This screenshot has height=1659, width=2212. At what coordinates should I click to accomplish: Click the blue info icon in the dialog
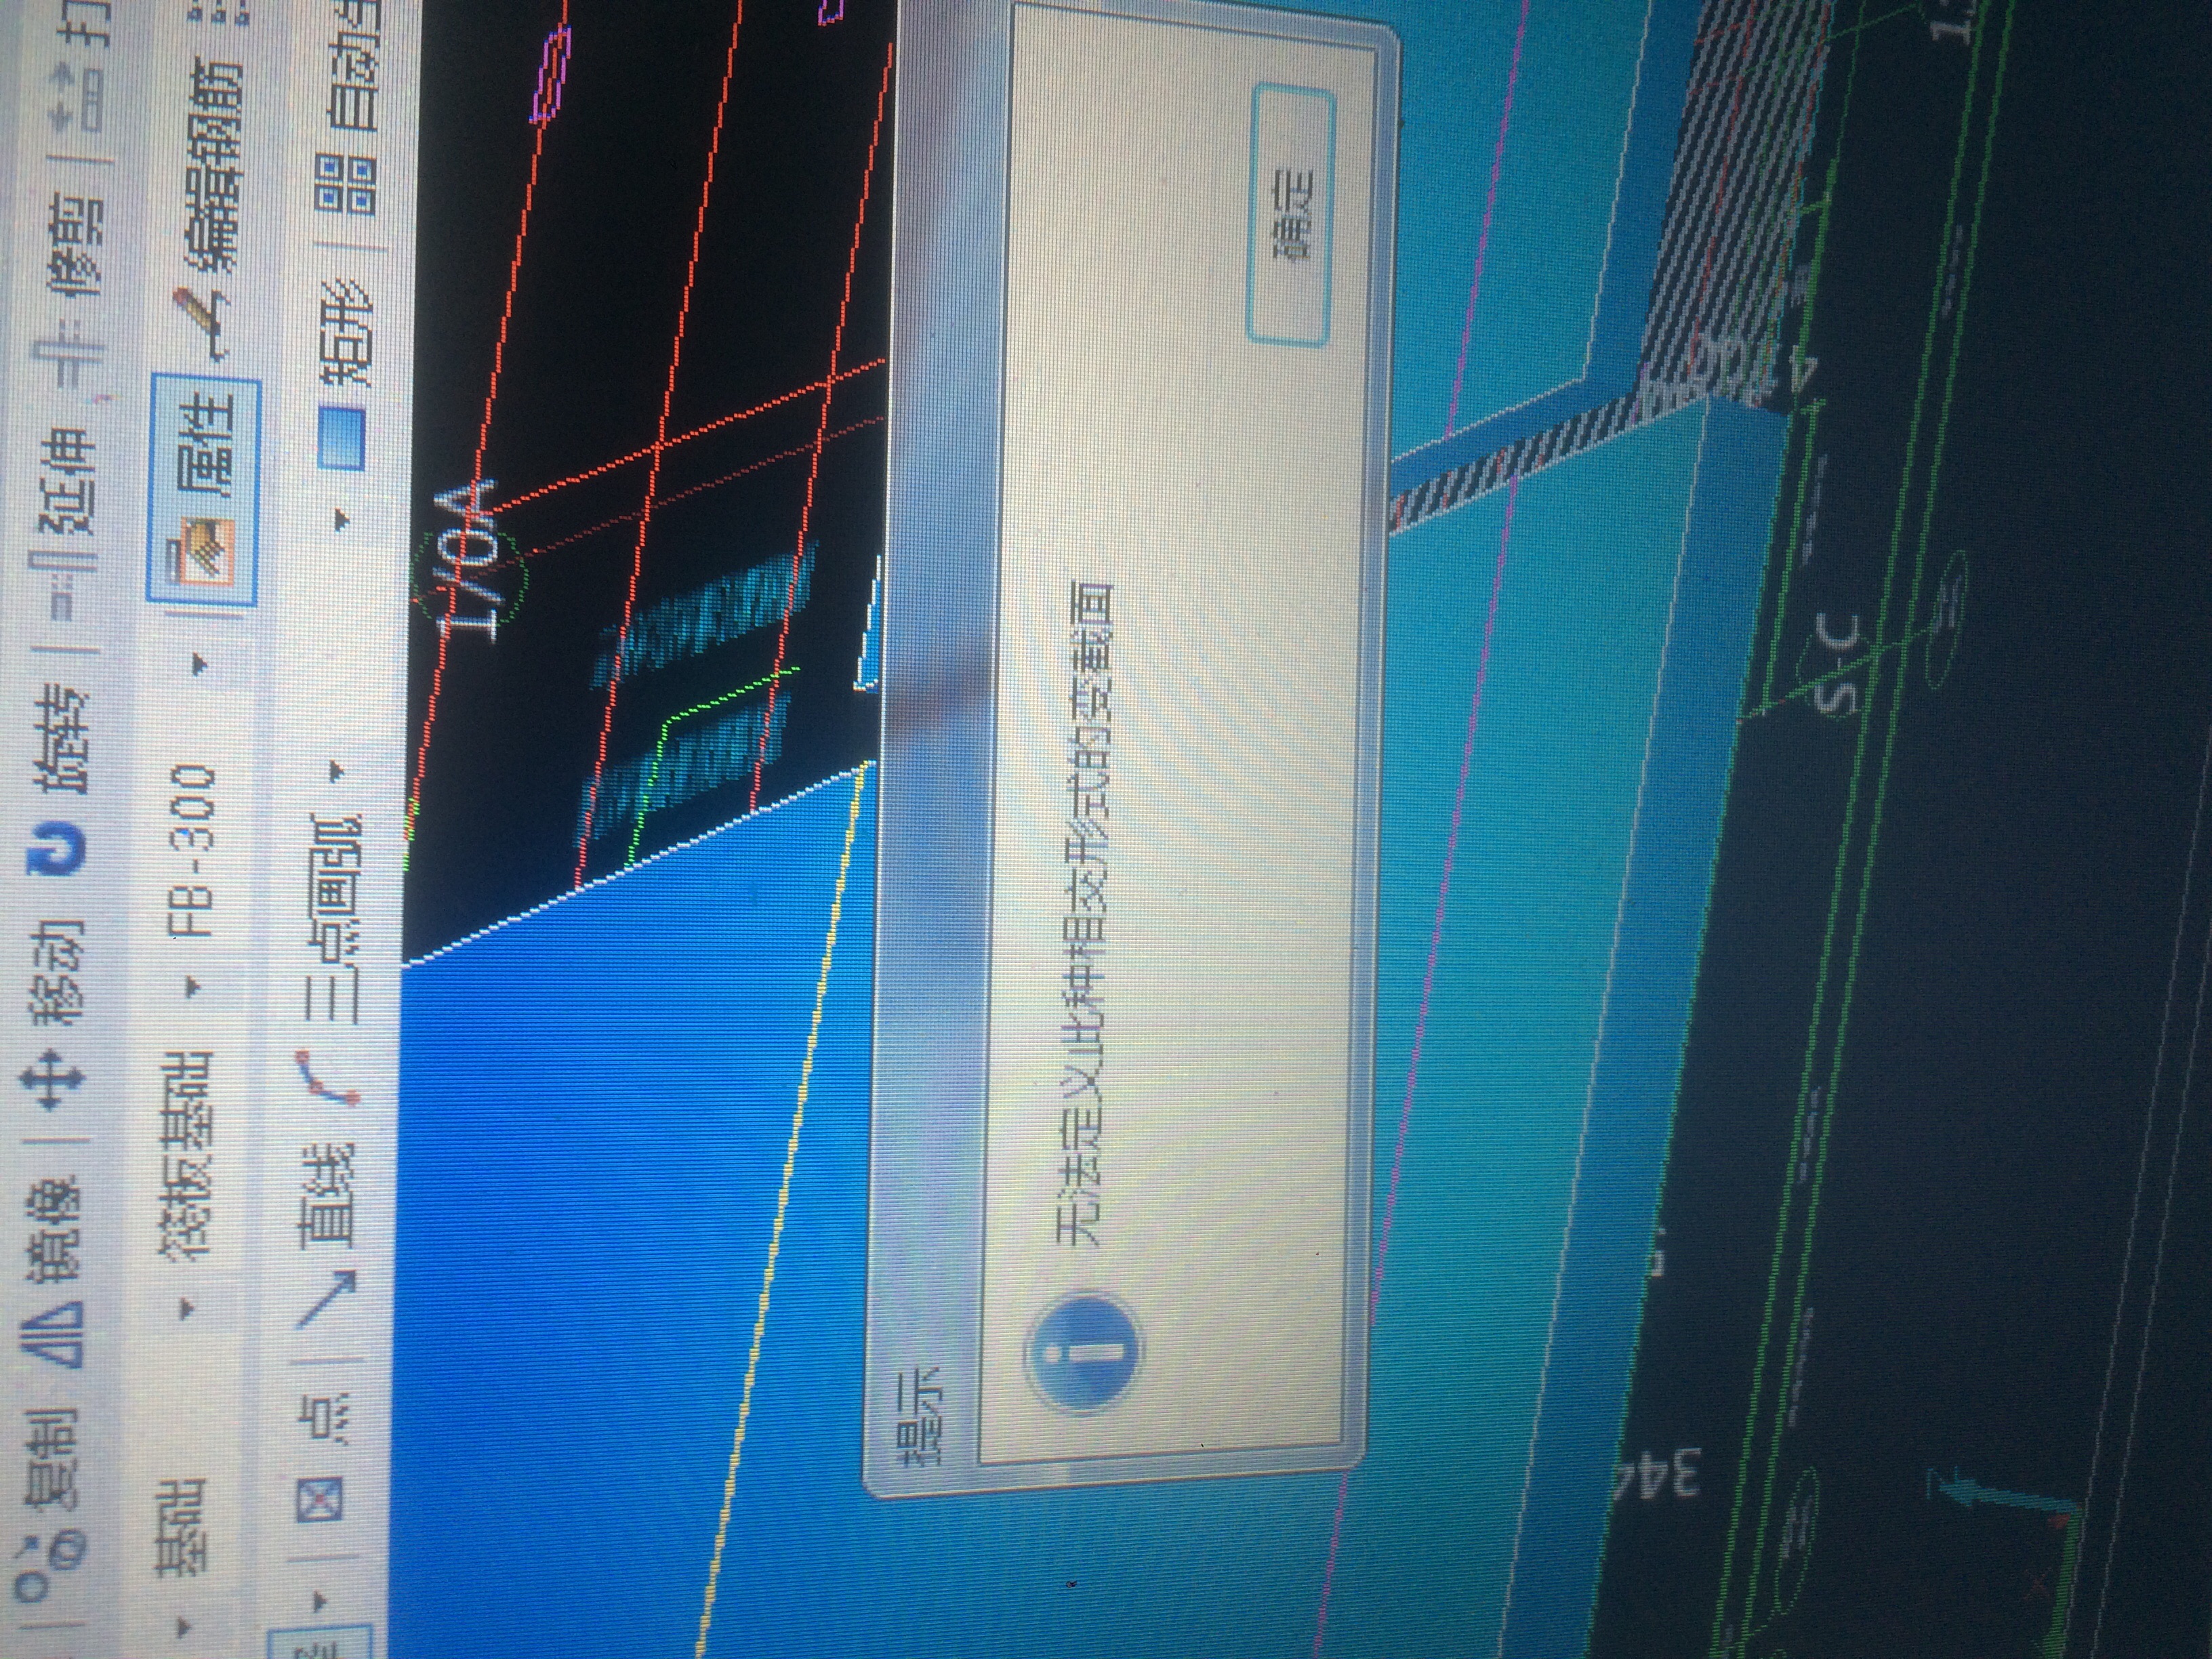1083,1352
